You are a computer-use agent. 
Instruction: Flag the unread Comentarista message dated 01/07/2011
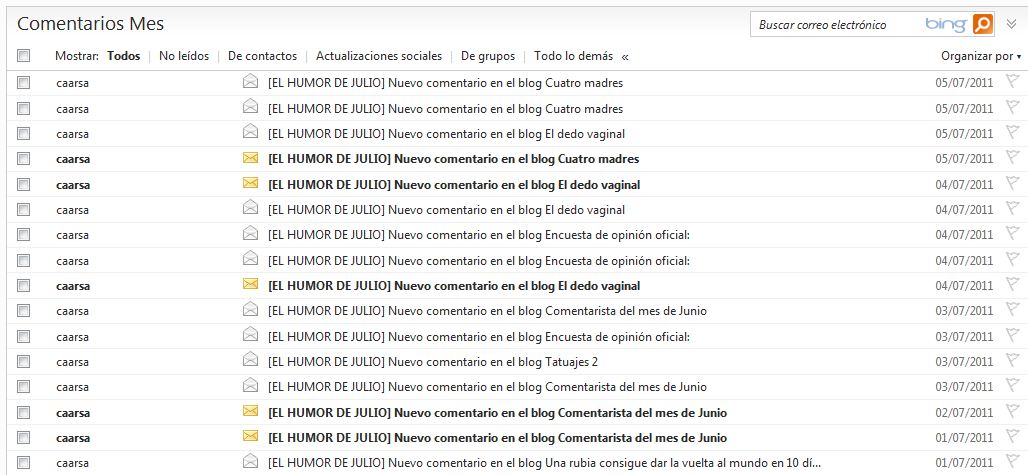coord(1013,437)
